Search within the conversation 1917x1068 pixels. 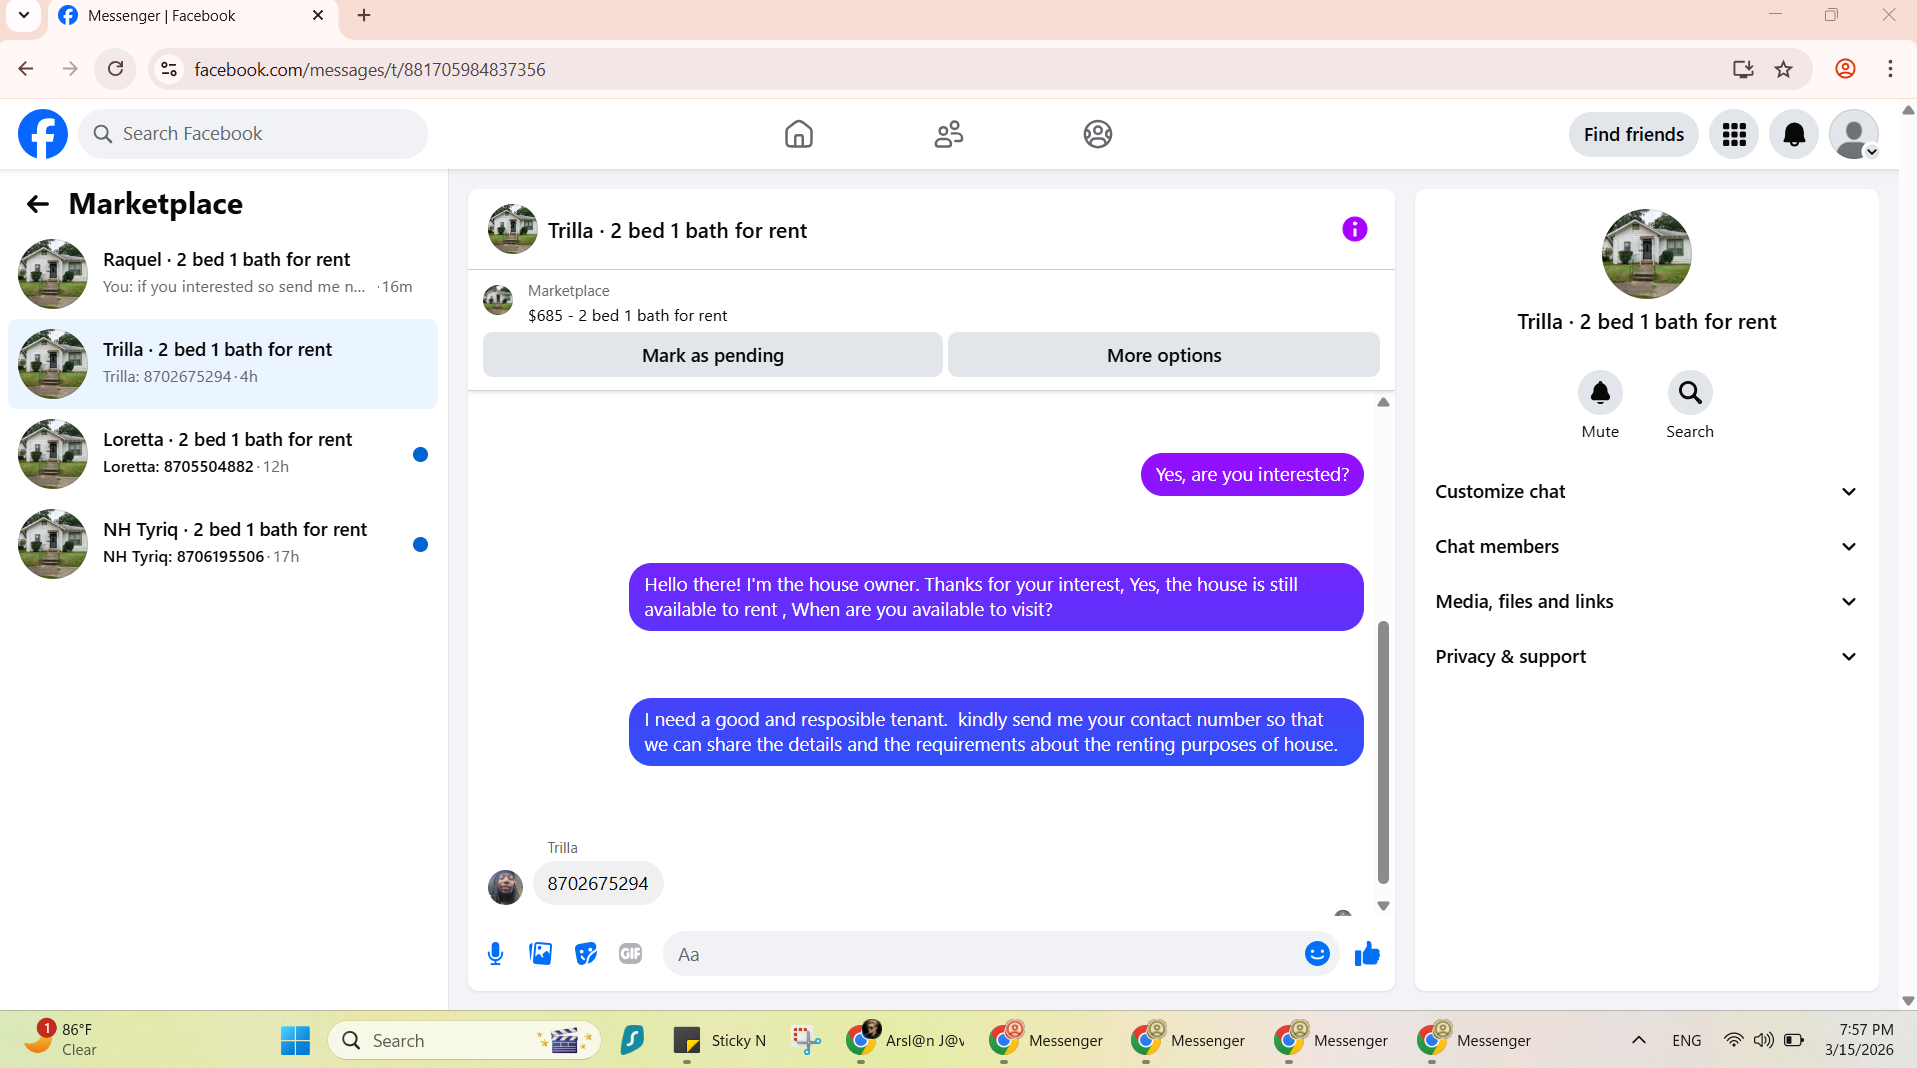1690,393
